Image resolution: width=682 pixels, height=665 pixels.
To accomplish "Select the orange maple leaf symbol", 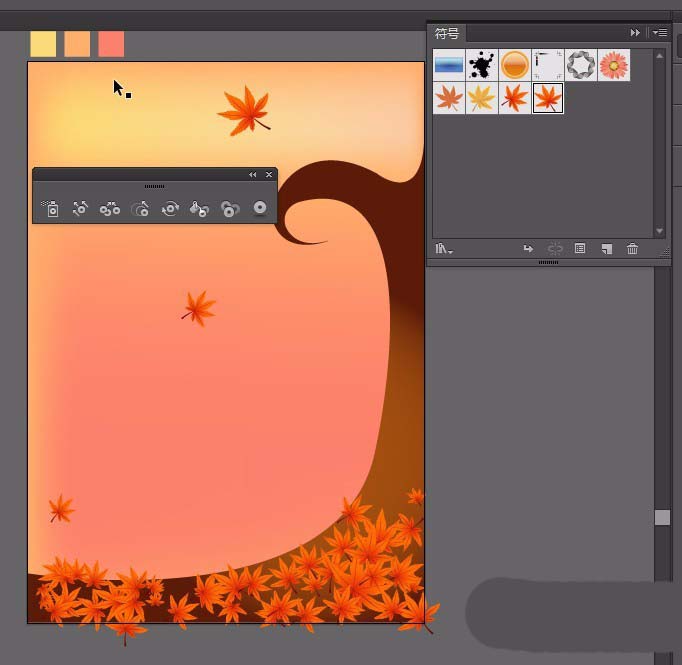I will pyautogui.click(x=515, y=98).
